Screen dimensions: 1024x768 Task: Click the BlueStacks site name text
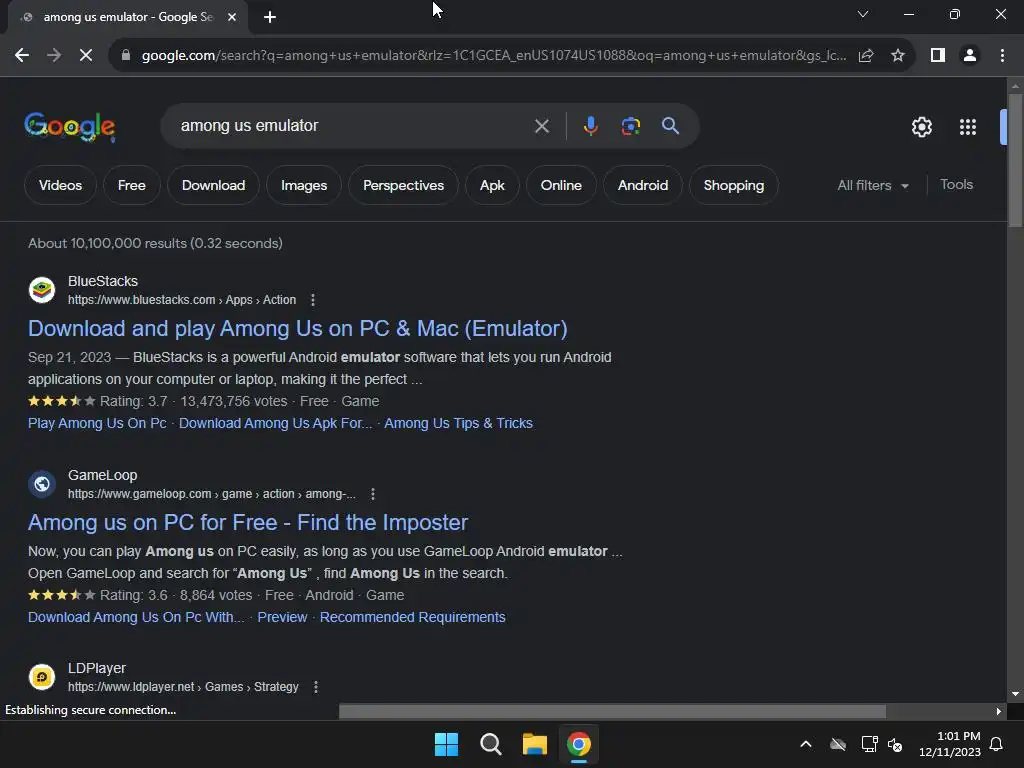point(103,281)
